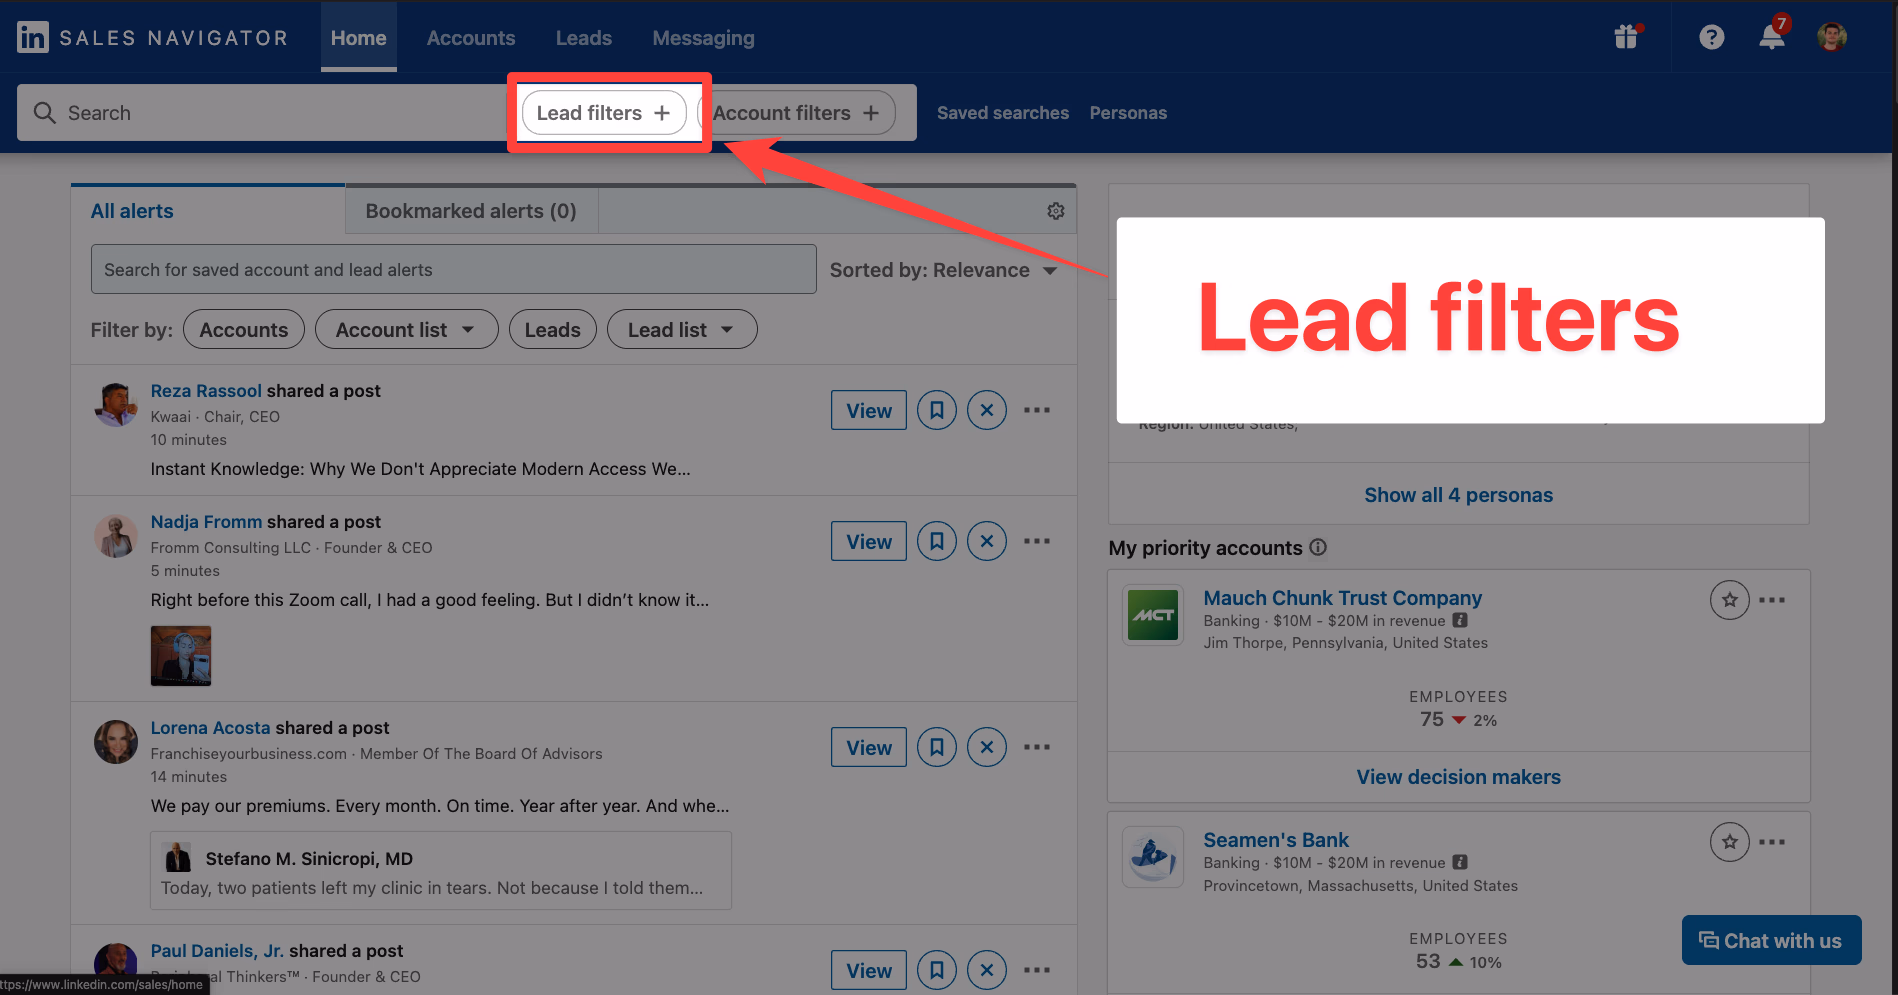Toggle the Leads filter chip
The image size is (1898, 995).
552,329
